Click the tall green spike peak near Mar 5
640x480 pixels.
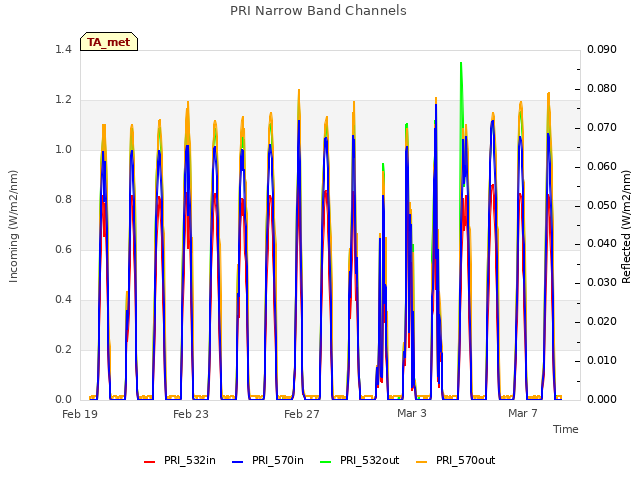[461, 64]
